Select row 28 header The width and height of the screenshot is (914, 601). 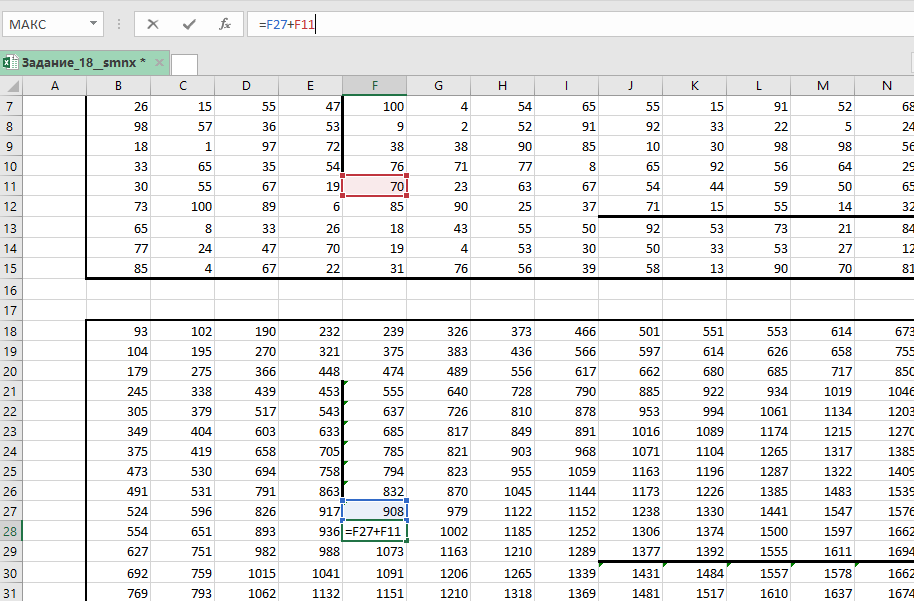pyautogui.click(x=11, y=533)
